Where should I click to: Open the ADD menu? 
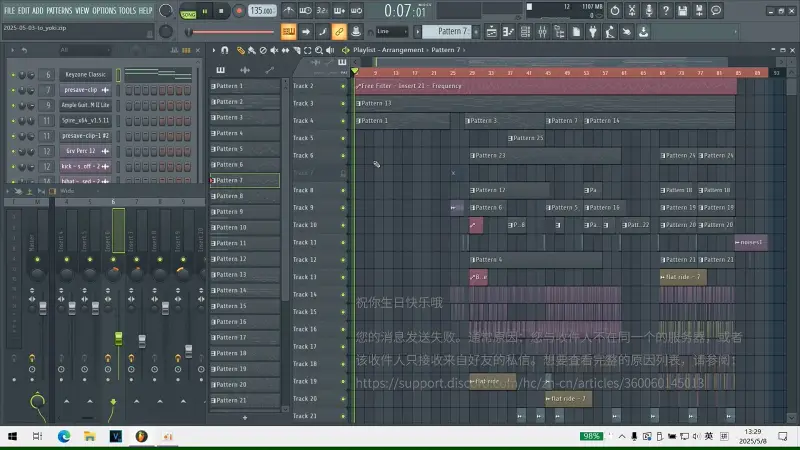coord(38,10)
